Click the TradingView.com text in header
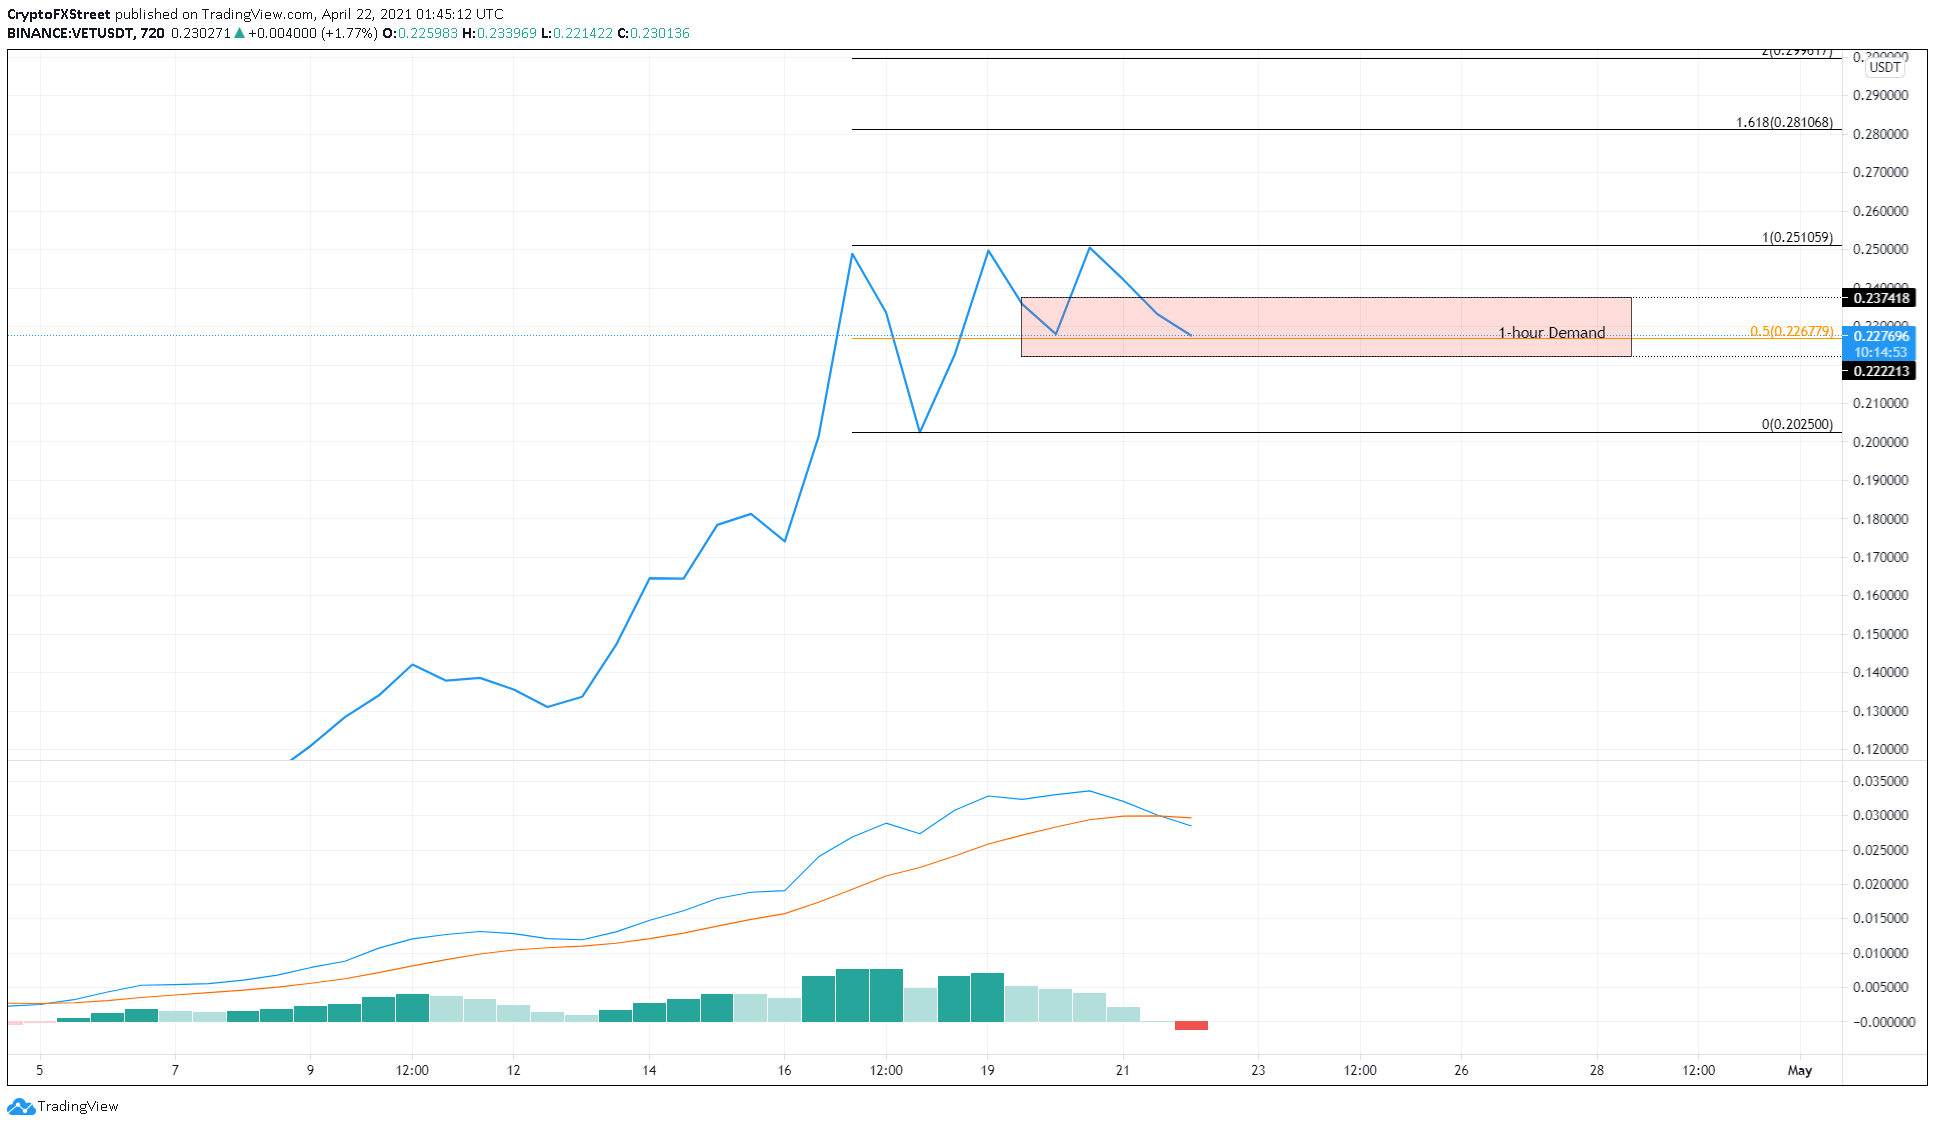This screenshot has width=1935, height=1127. (x=257, y=15)
